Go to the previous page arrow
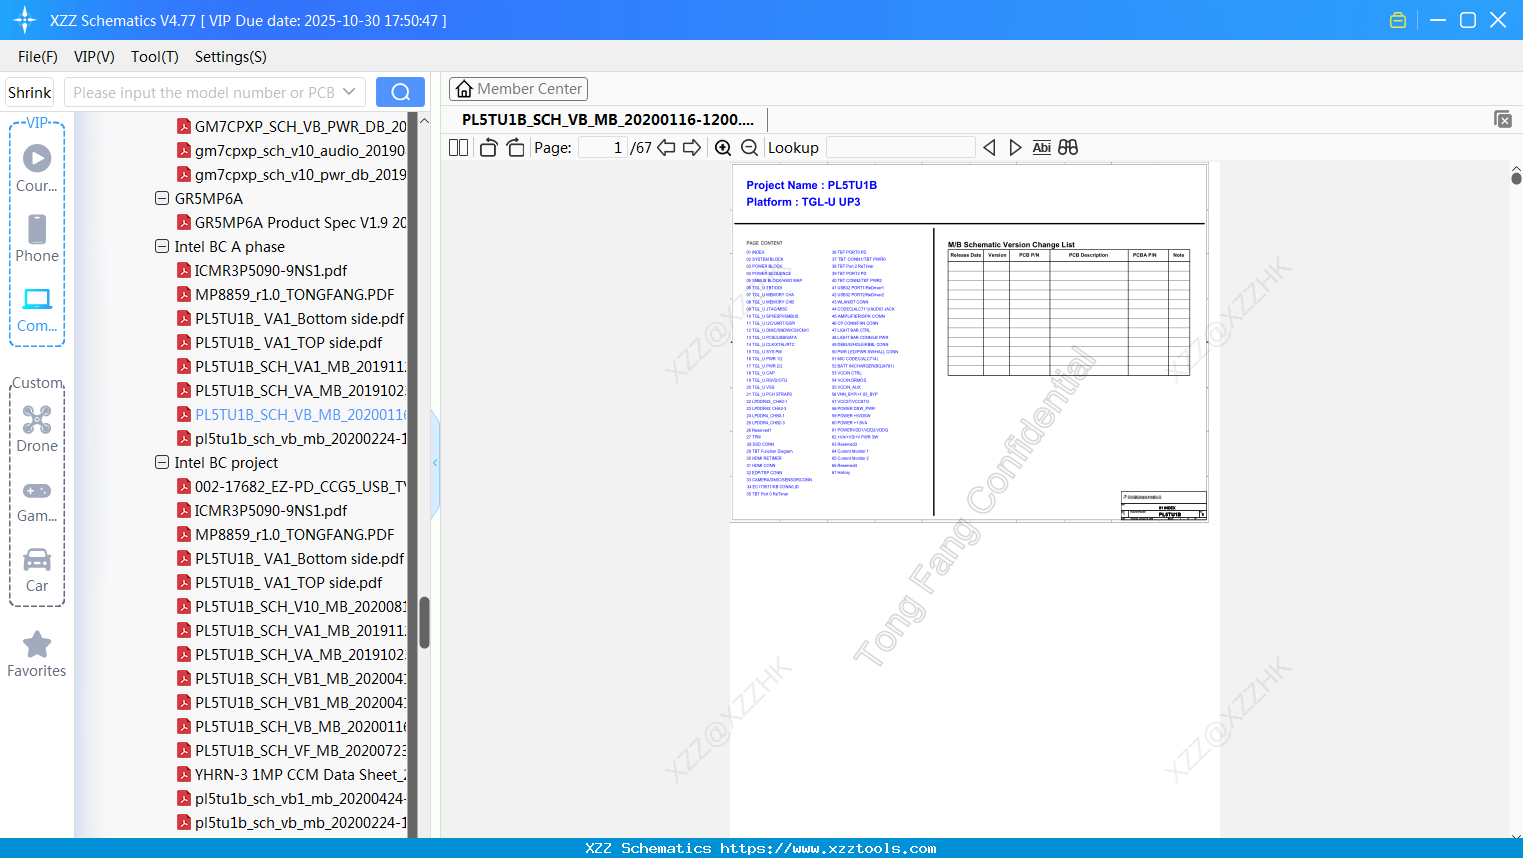This screenshot has width=1523, height=858. [666, 148]
